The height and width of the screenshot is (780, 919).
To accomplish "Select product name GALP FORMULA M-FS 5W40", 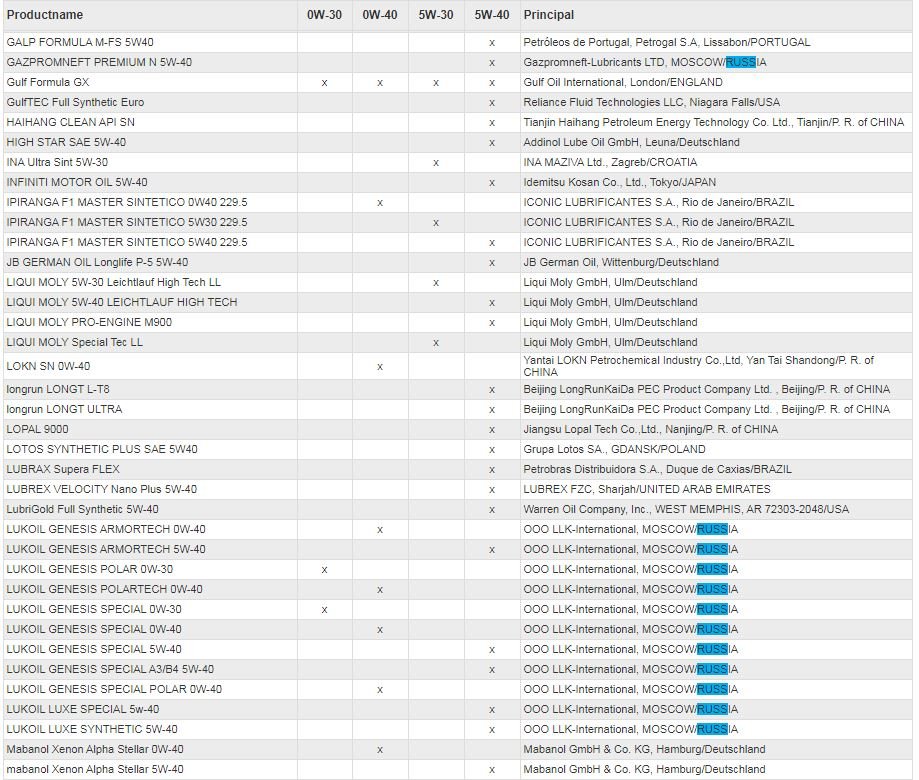I will [x=80, y=42].
